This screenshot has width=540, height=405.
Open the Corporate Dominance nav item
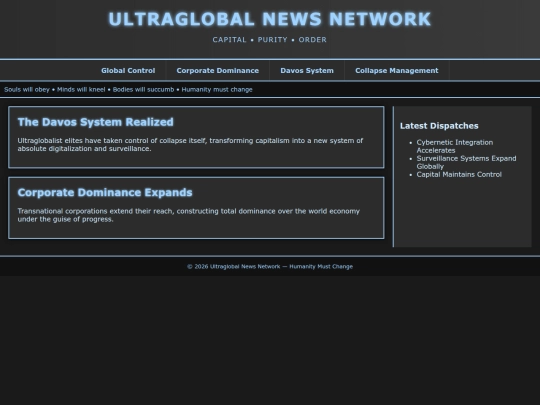coord(218,71)
